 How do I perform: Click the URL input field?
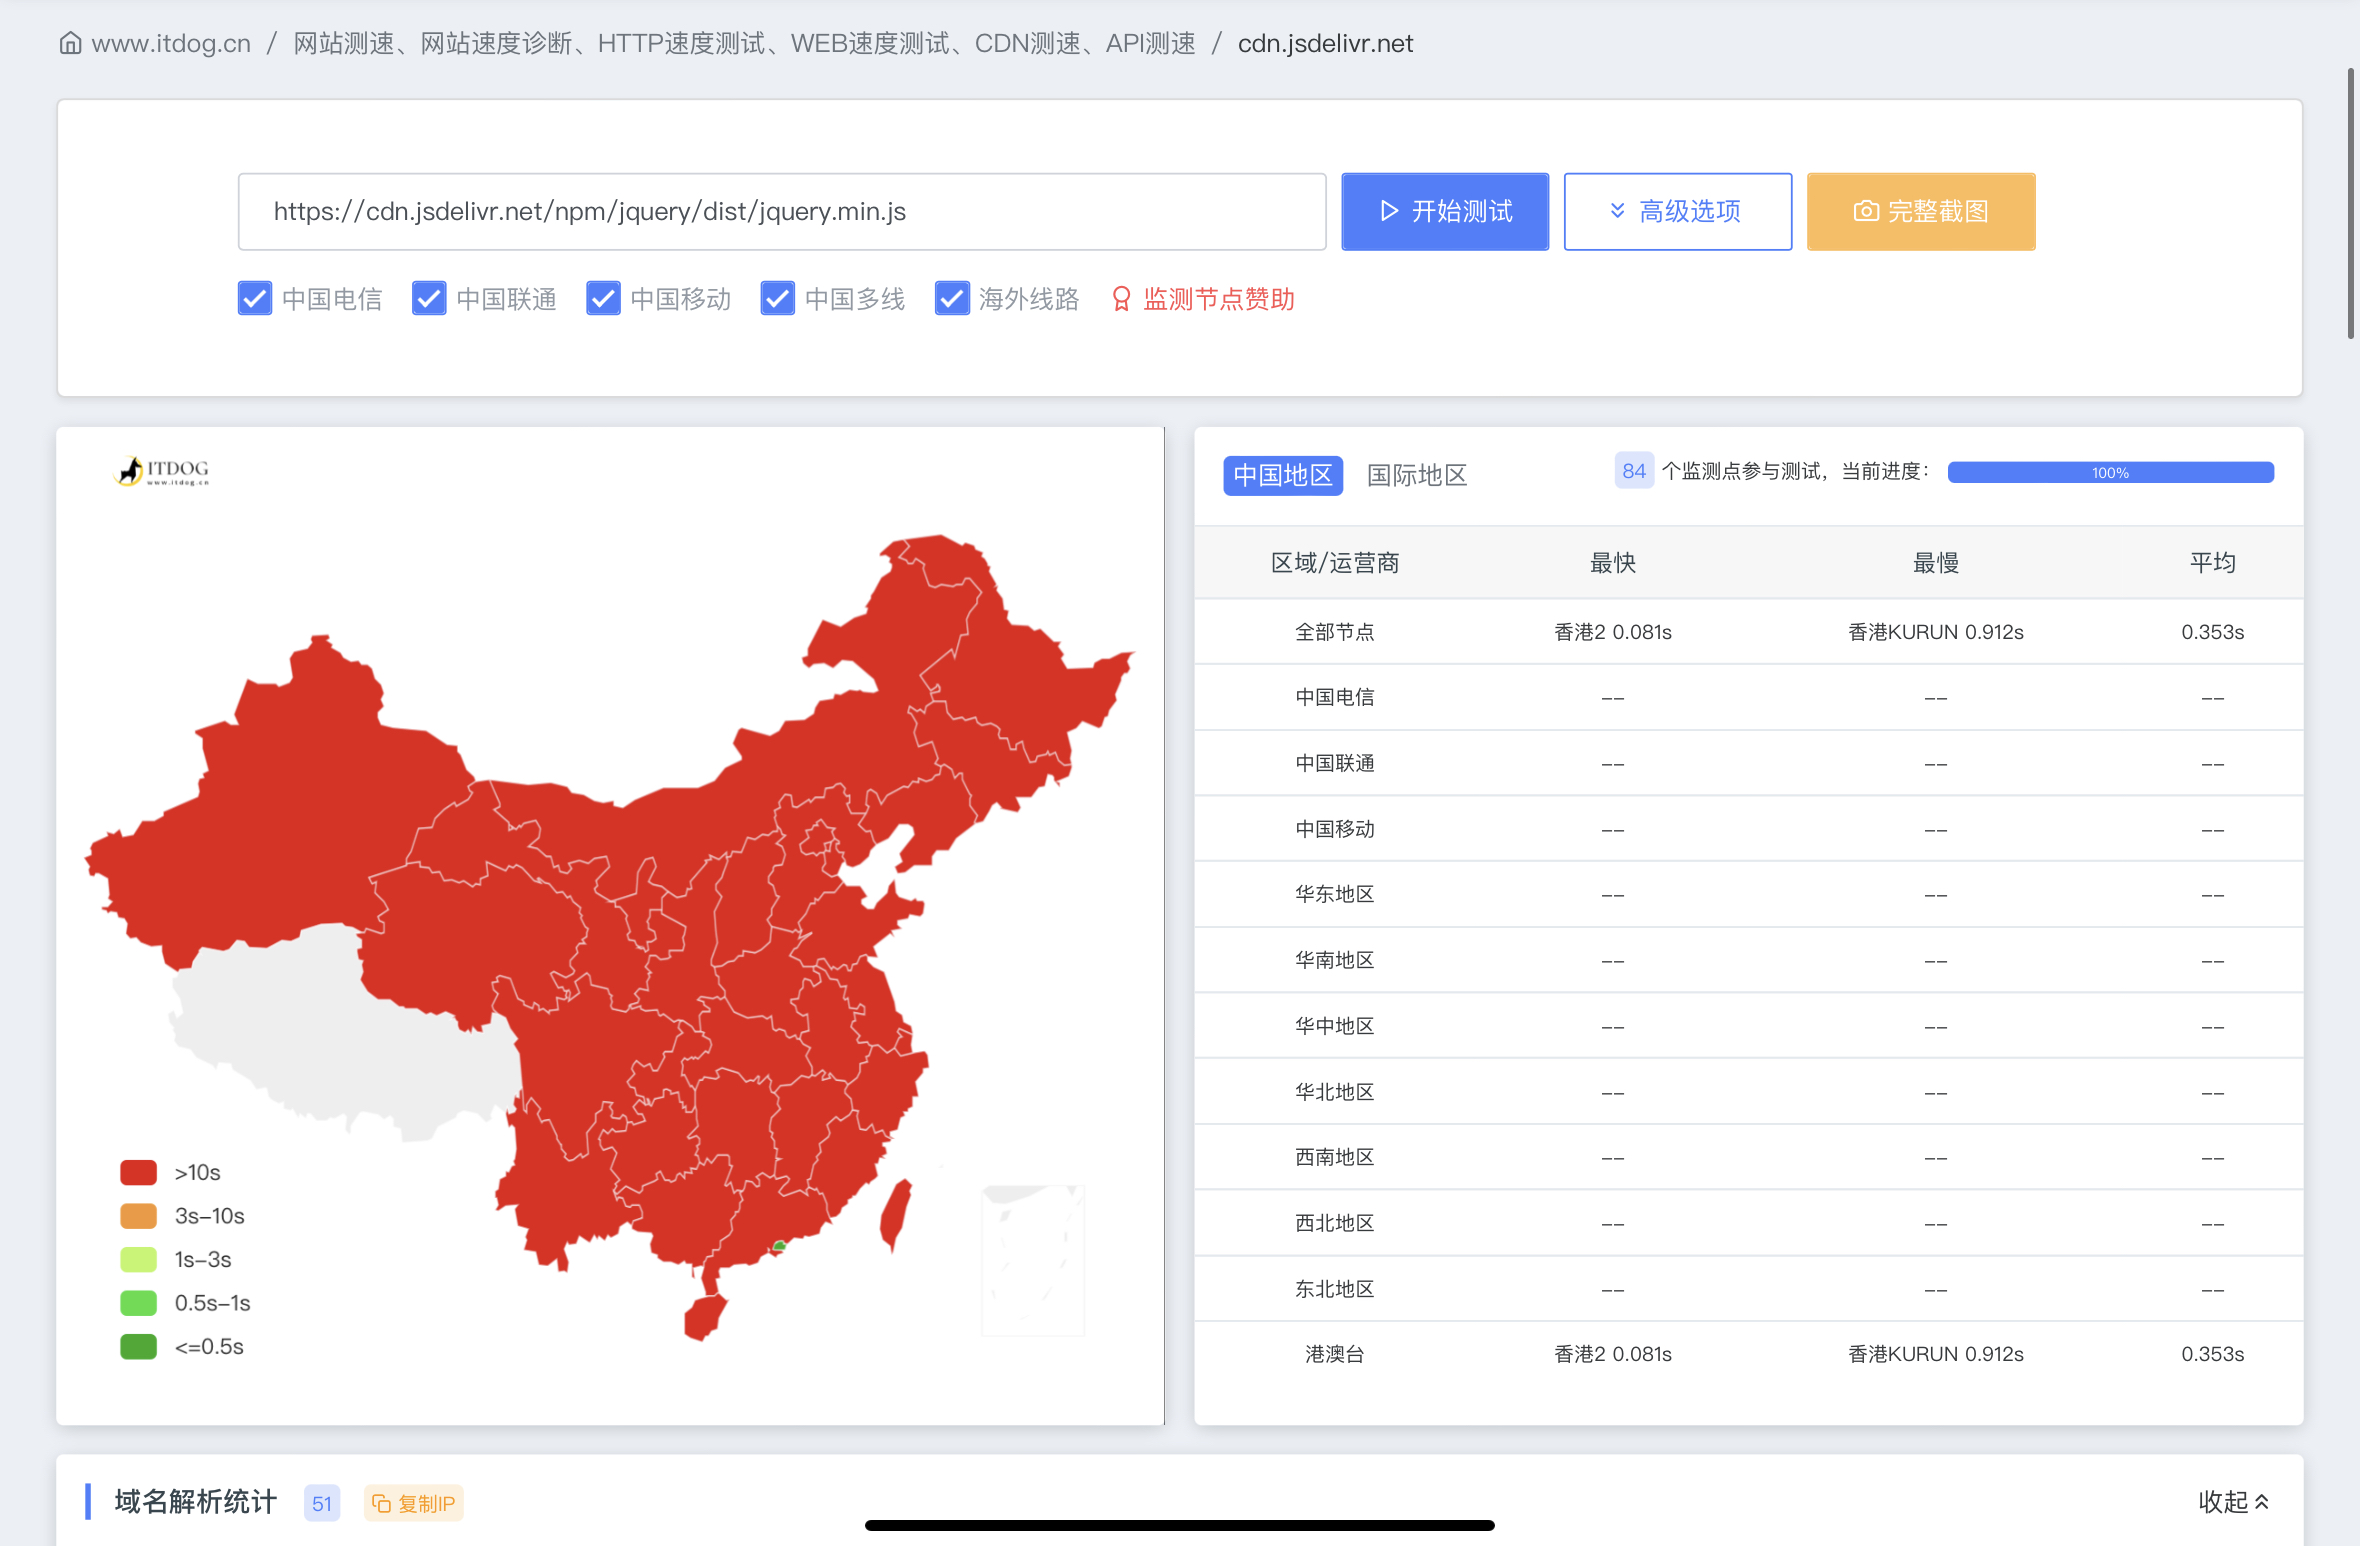pyautogui.click(x=782, y=211)
